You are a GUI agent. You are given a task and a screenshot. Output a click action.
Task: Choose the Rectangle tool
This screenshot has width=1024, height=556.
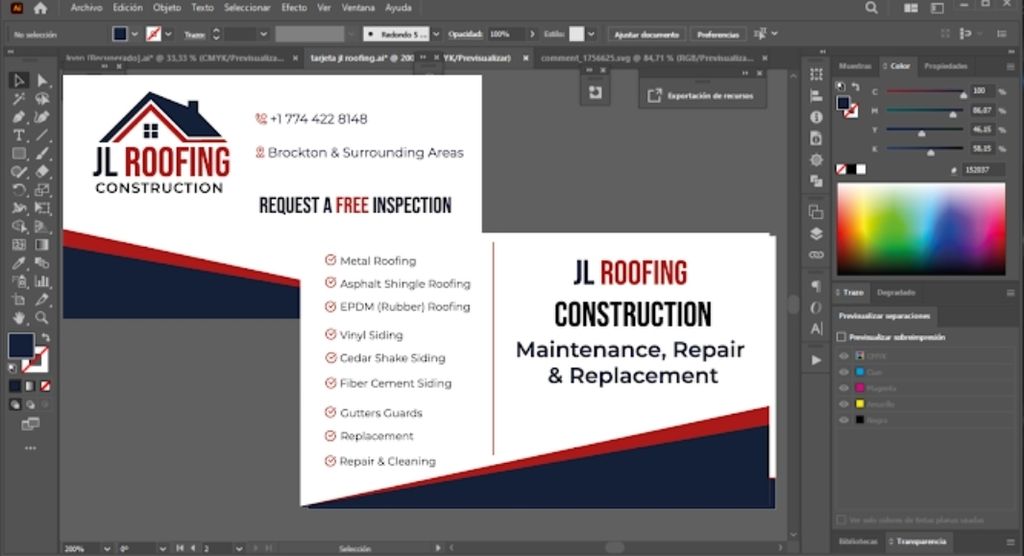18,154
